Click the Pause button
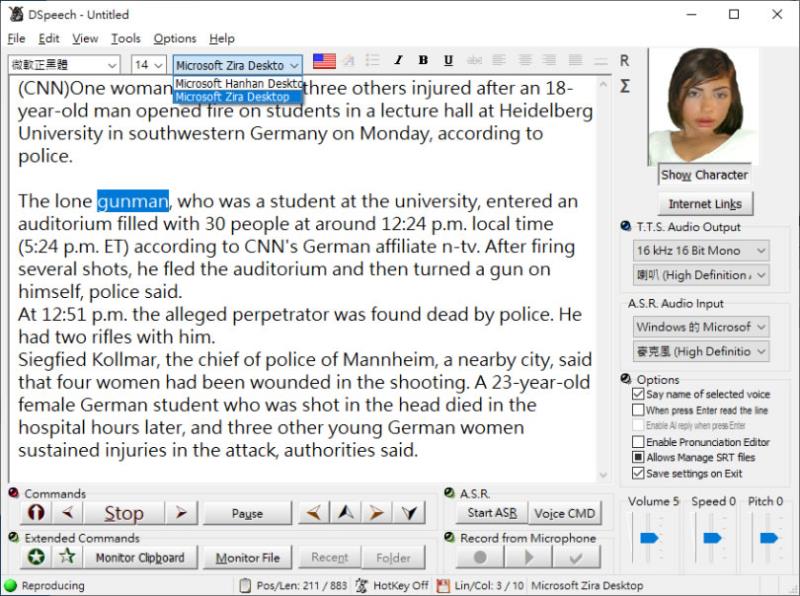This screenshot has width=800, height=596. [247, 513]
